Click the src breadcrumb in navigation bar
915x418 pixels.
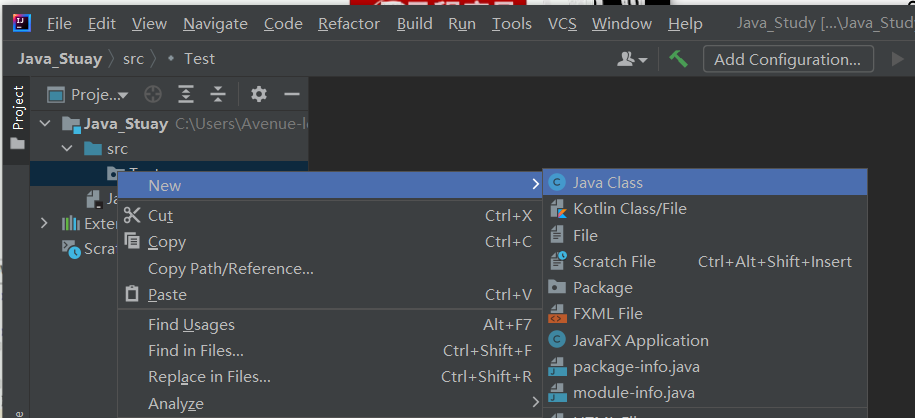(133, 59)
